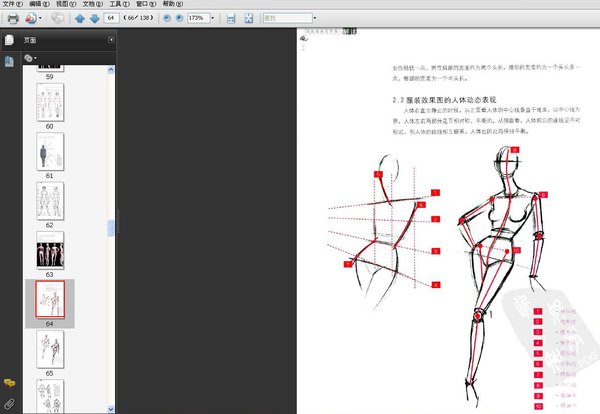The image size is (600, 414).
Task: Click the thumbnail panel scrollbar handle
Action: point(111,228)
